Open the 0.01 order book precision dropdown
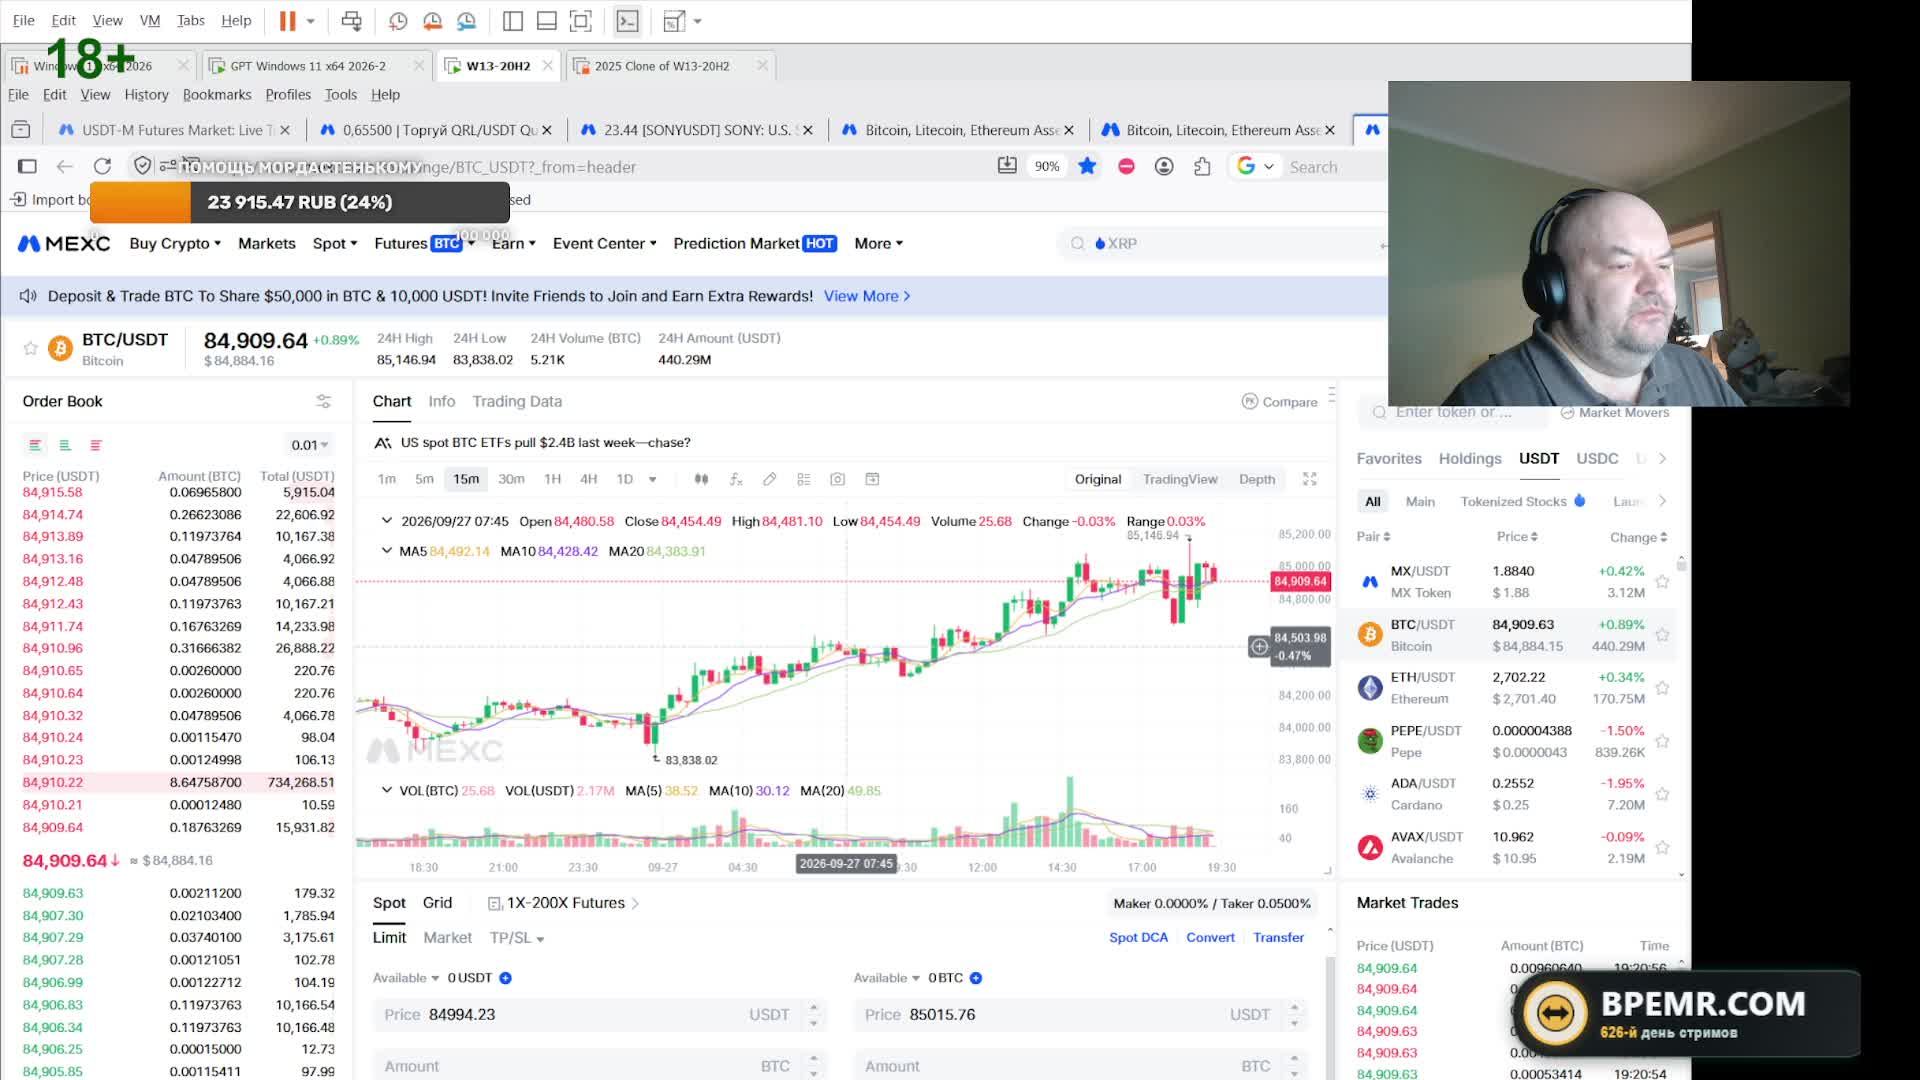Screen dimensions: 1920x1080 coord(310,445)
